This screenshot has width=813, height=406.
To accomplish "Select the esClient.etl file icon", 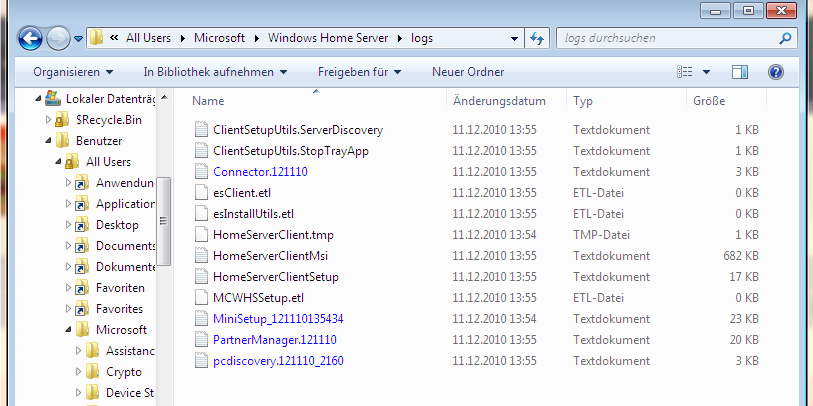I will (x=201, y=192).
